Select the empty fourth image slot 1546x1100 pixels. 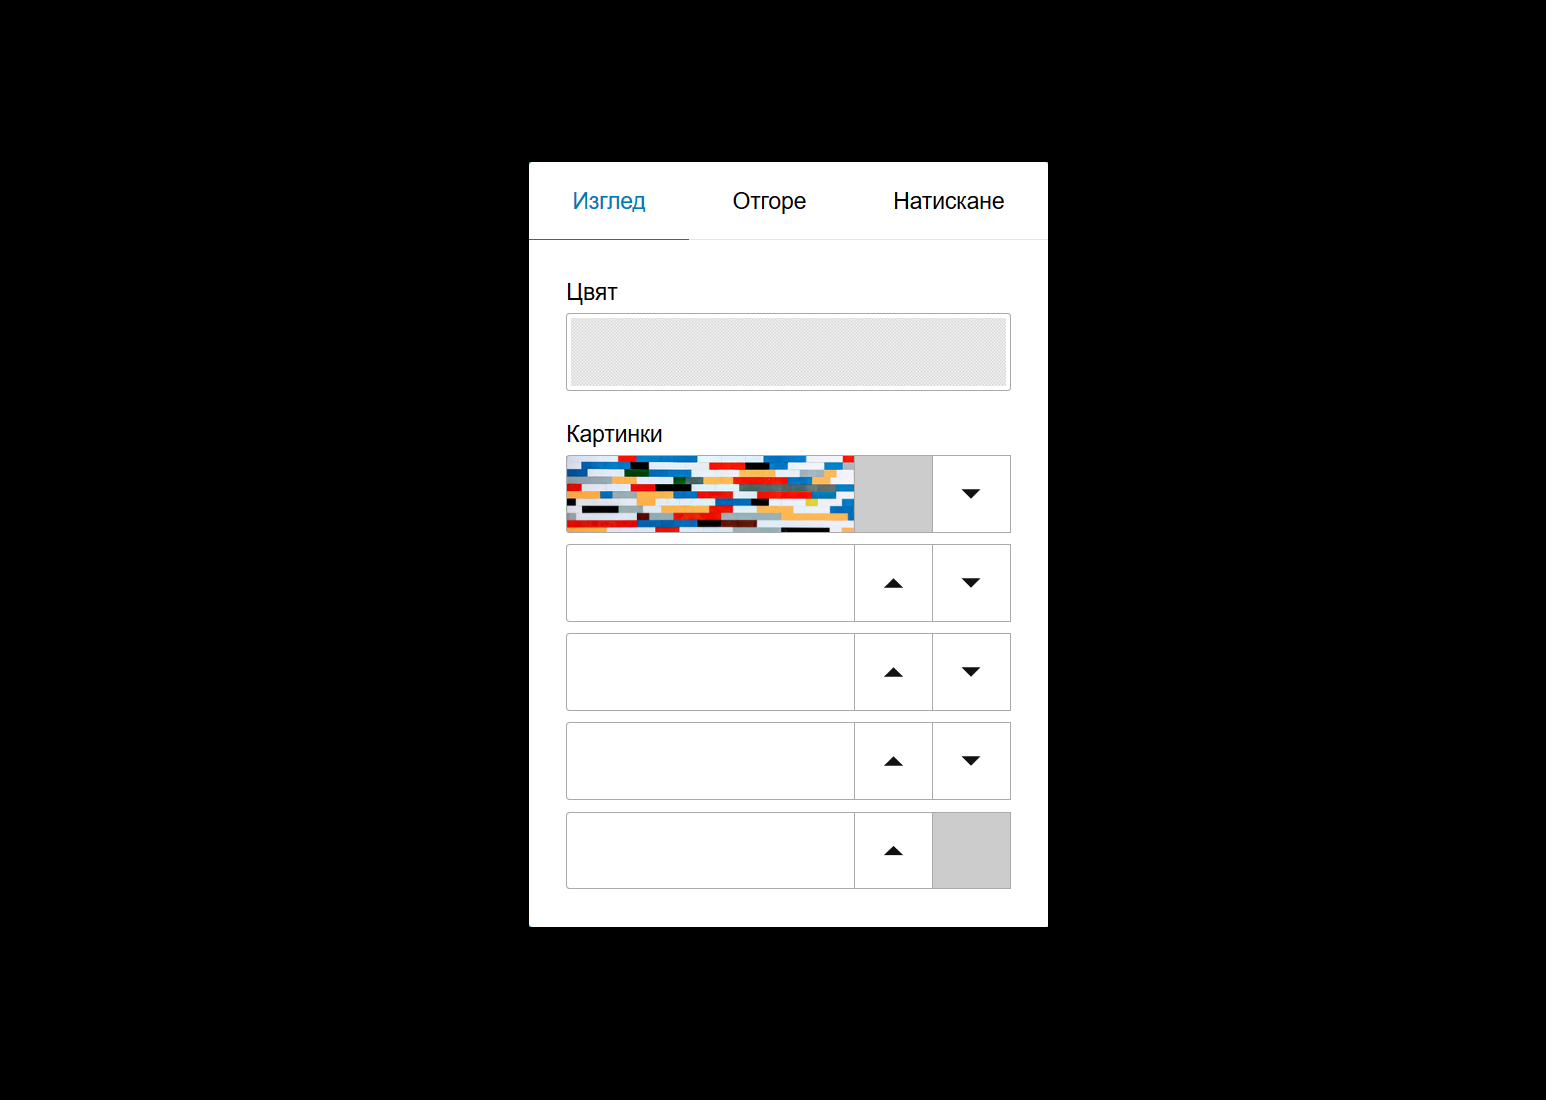point(710,761)
